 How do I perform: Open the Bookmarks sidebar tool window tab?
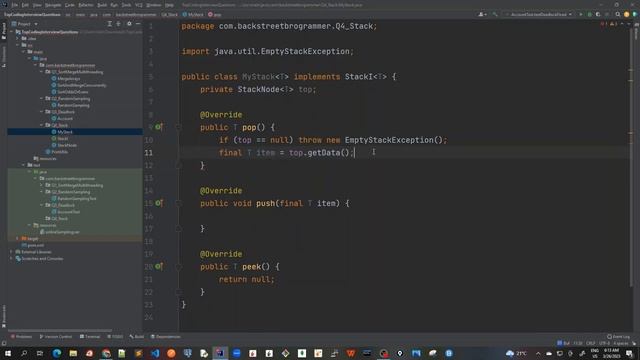click(x=4, y=316)
